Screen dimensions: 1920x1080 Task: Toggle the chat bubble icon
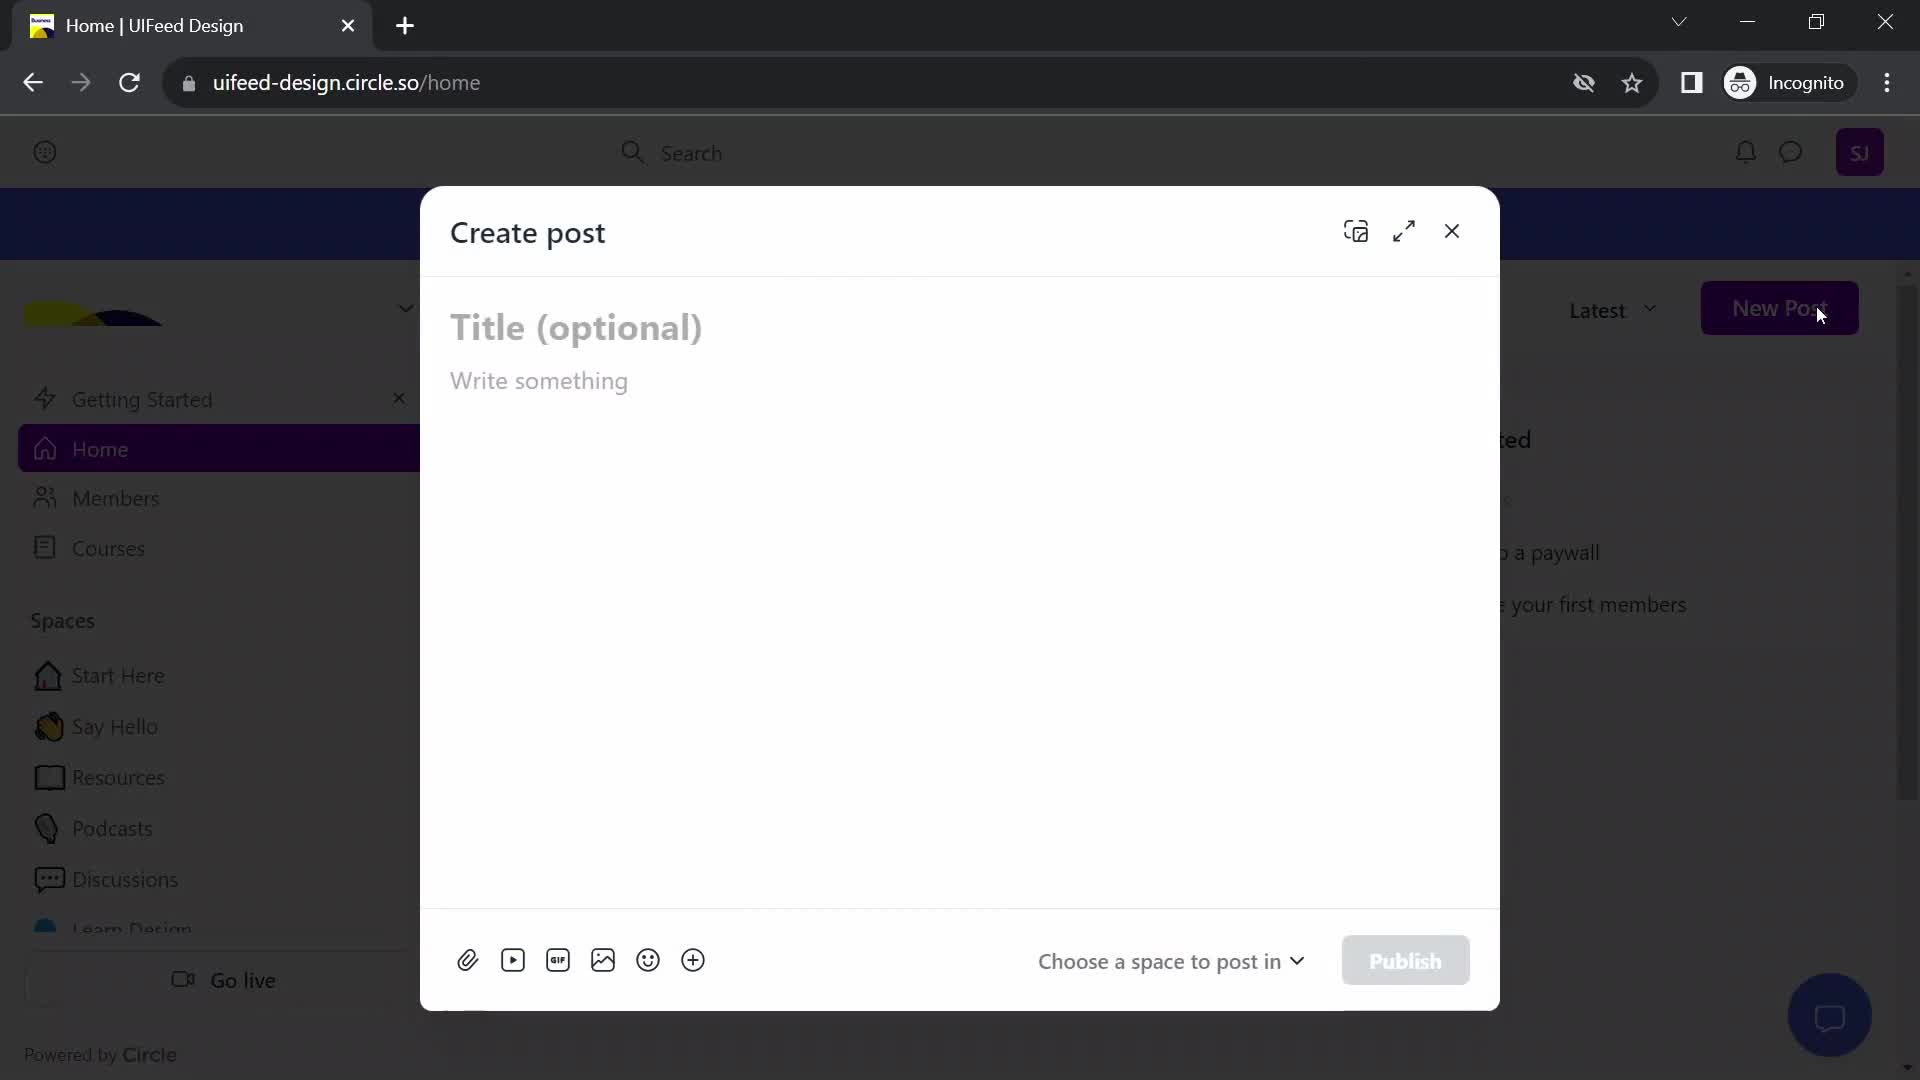coord(1833,1017)
